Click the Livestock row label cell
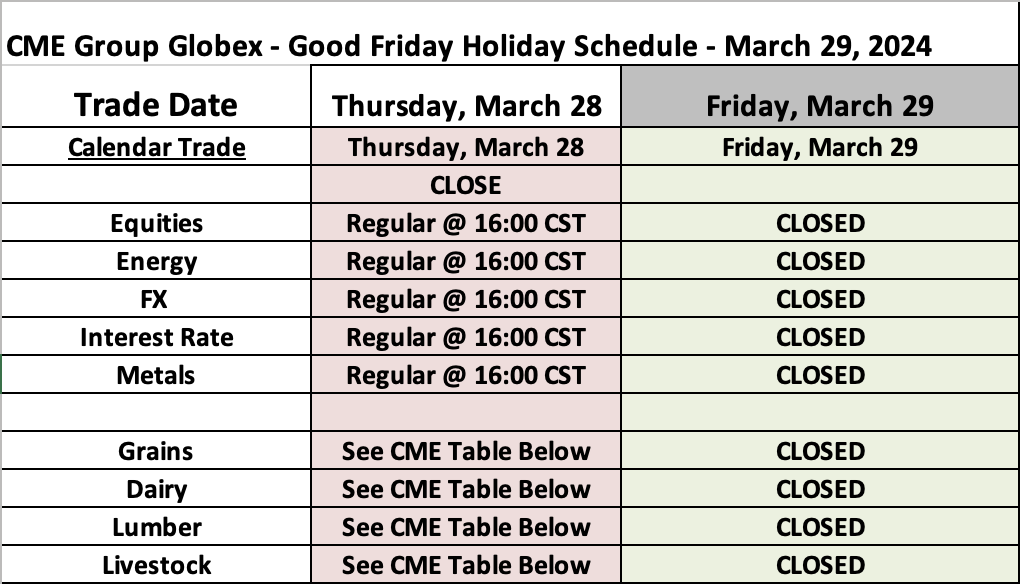The image size is (1020, 584). (156, 565)
